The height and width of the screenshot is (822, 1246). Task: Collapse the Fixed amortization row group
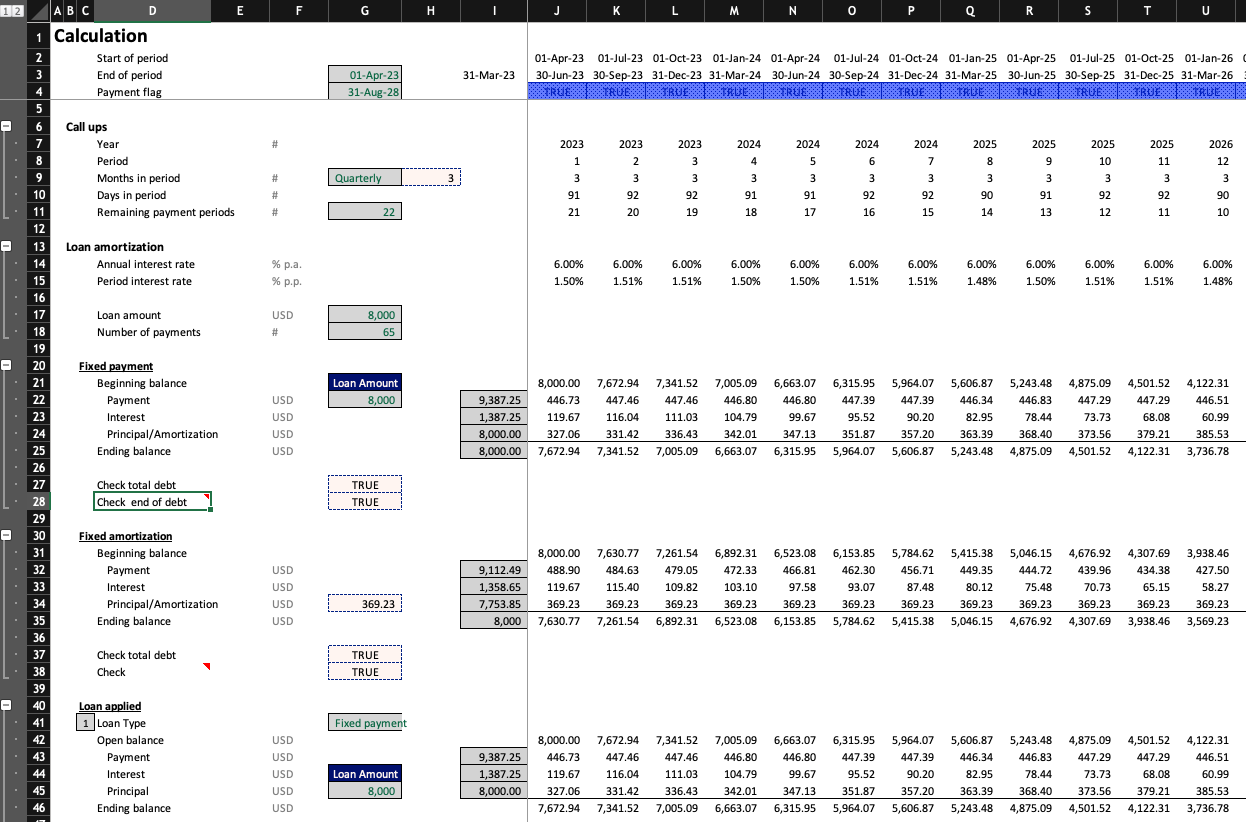[7, 536]
